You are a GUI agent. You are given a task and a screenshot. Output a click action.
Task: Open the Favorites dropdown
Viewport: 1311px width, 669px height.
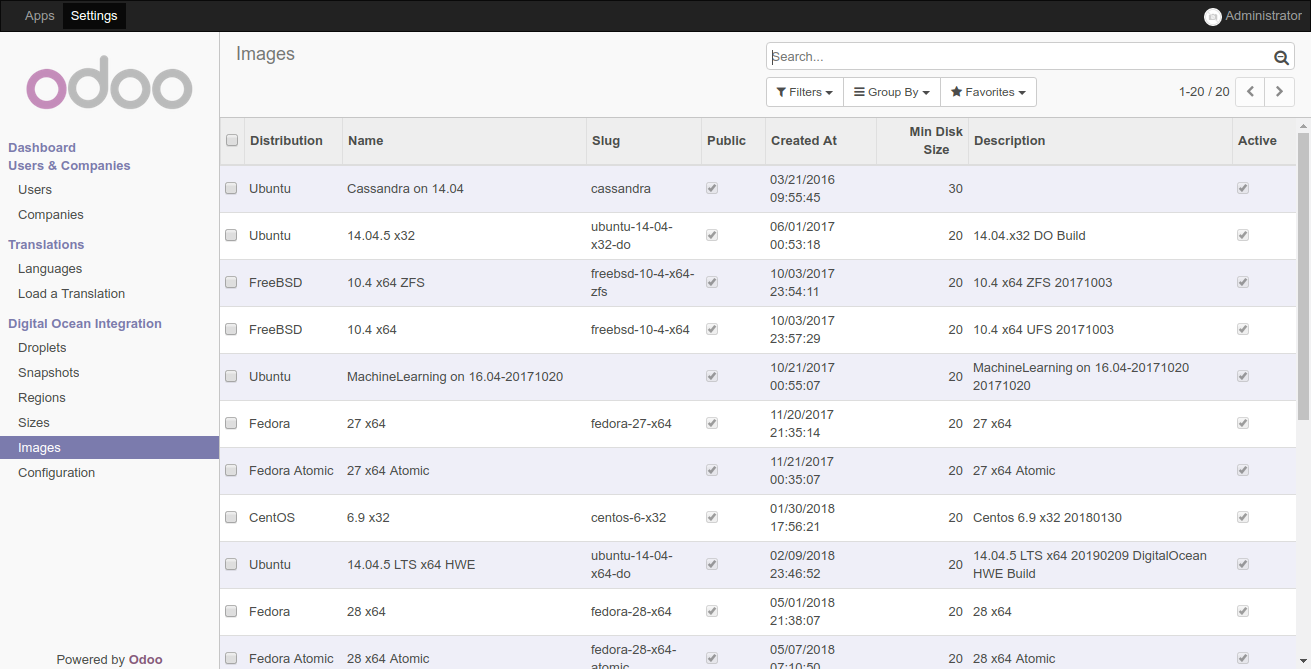point(988,92)
